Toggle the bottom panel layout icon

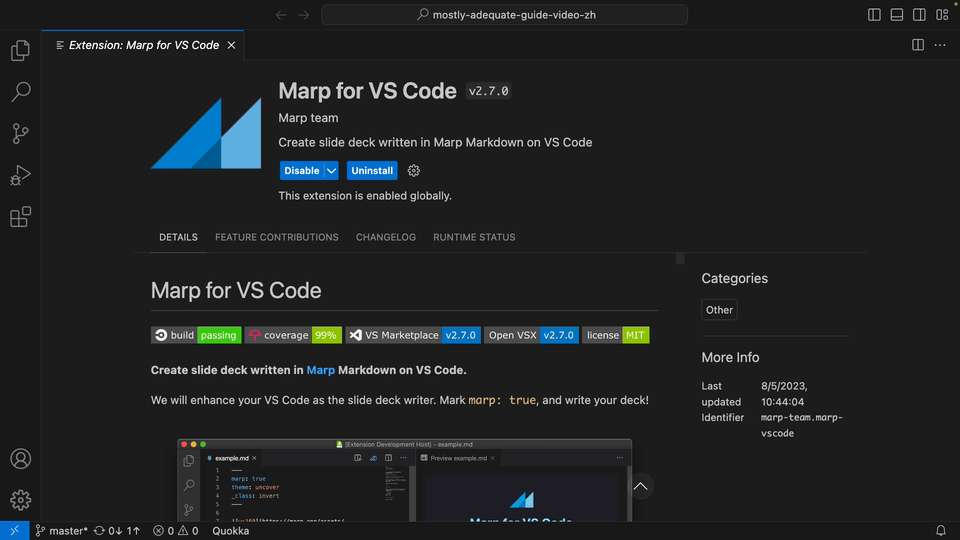pos(897,15)
